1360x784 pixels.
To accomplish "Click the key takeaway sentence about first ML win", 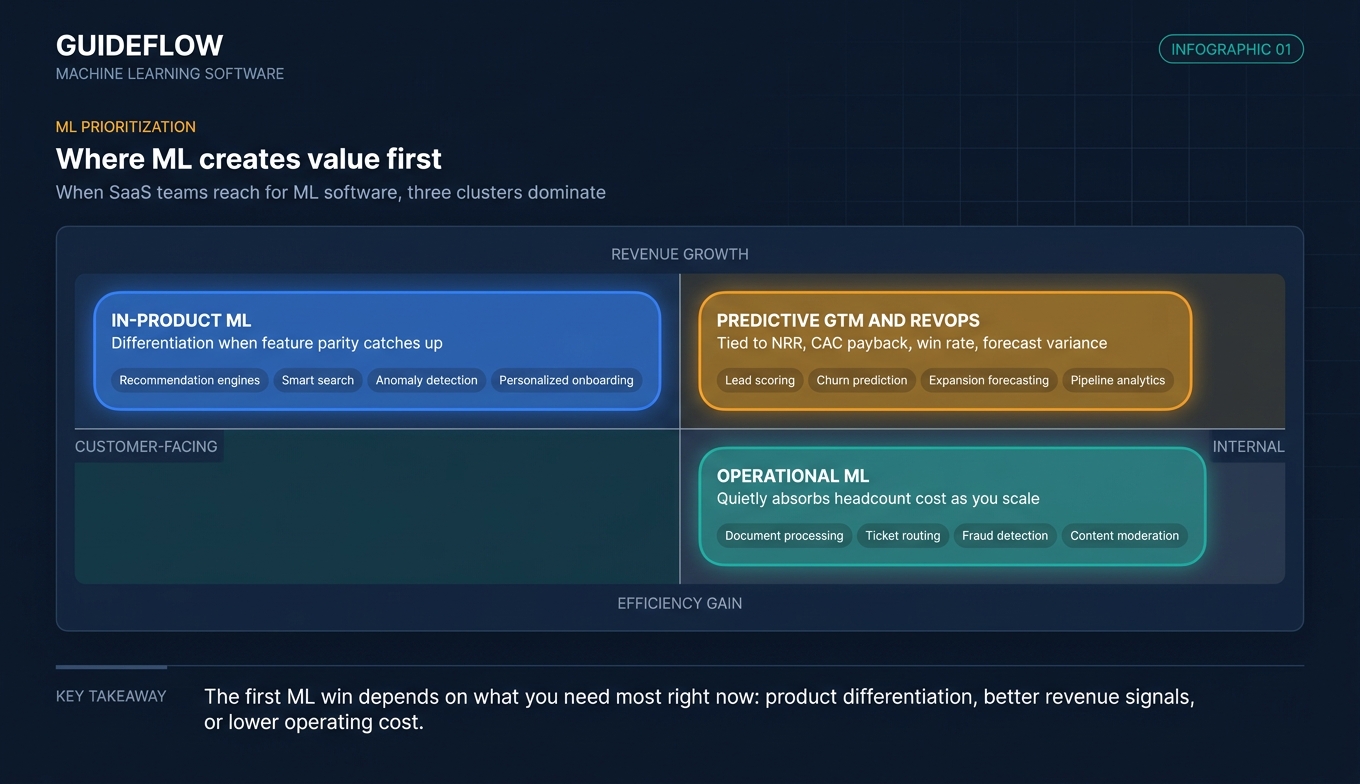I will click(699, 709).
